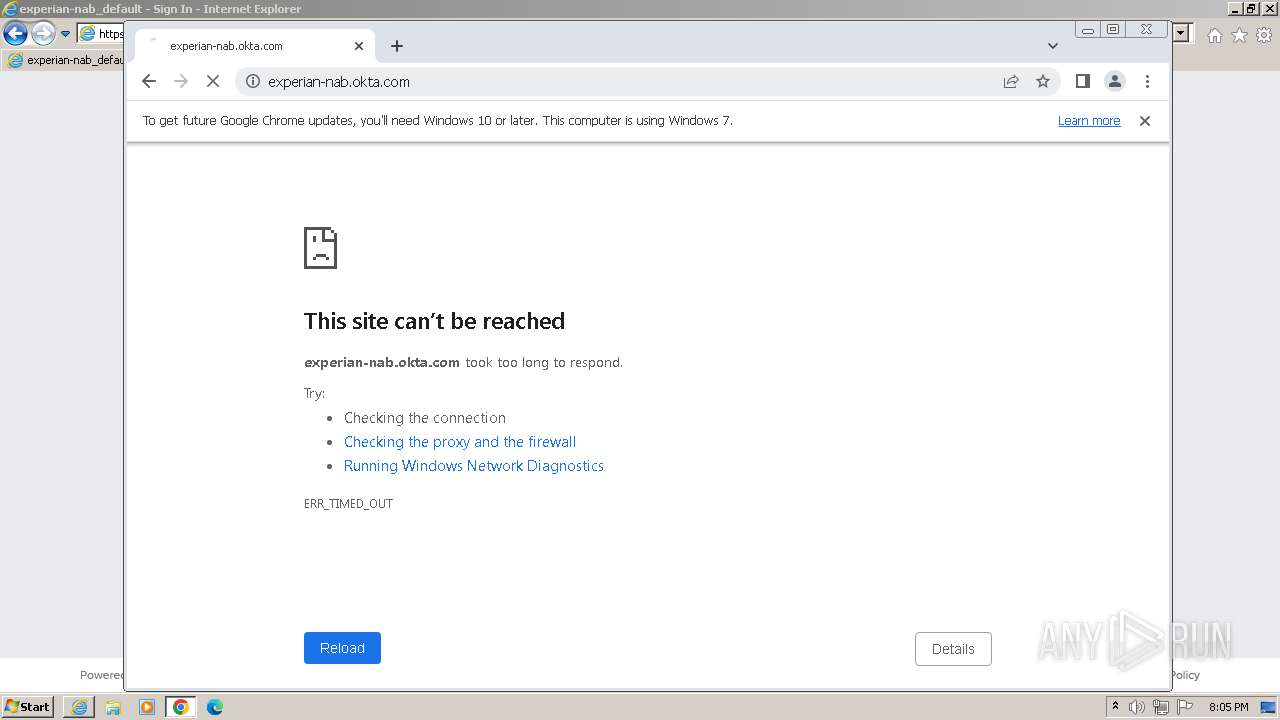Go back in Chrome navigation
Screen dimensions: 1280x720
coord(149,82)
